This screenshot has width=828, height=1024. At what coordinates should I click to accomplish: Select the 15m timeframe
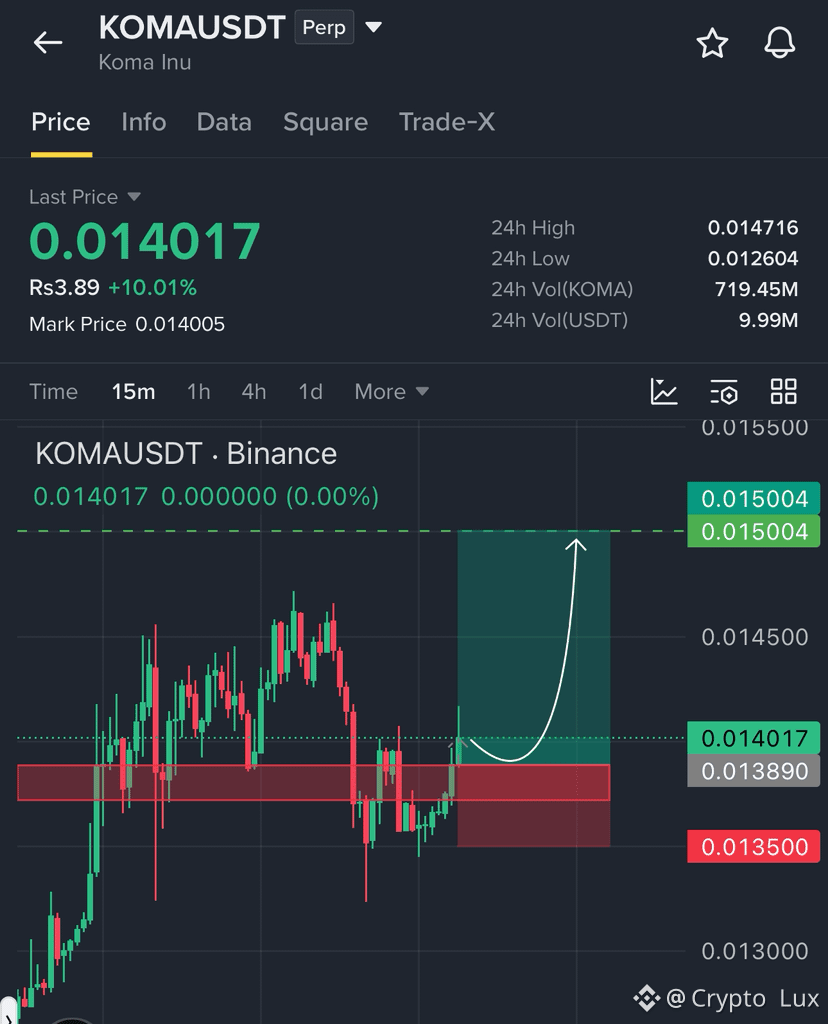coord(133,391)
